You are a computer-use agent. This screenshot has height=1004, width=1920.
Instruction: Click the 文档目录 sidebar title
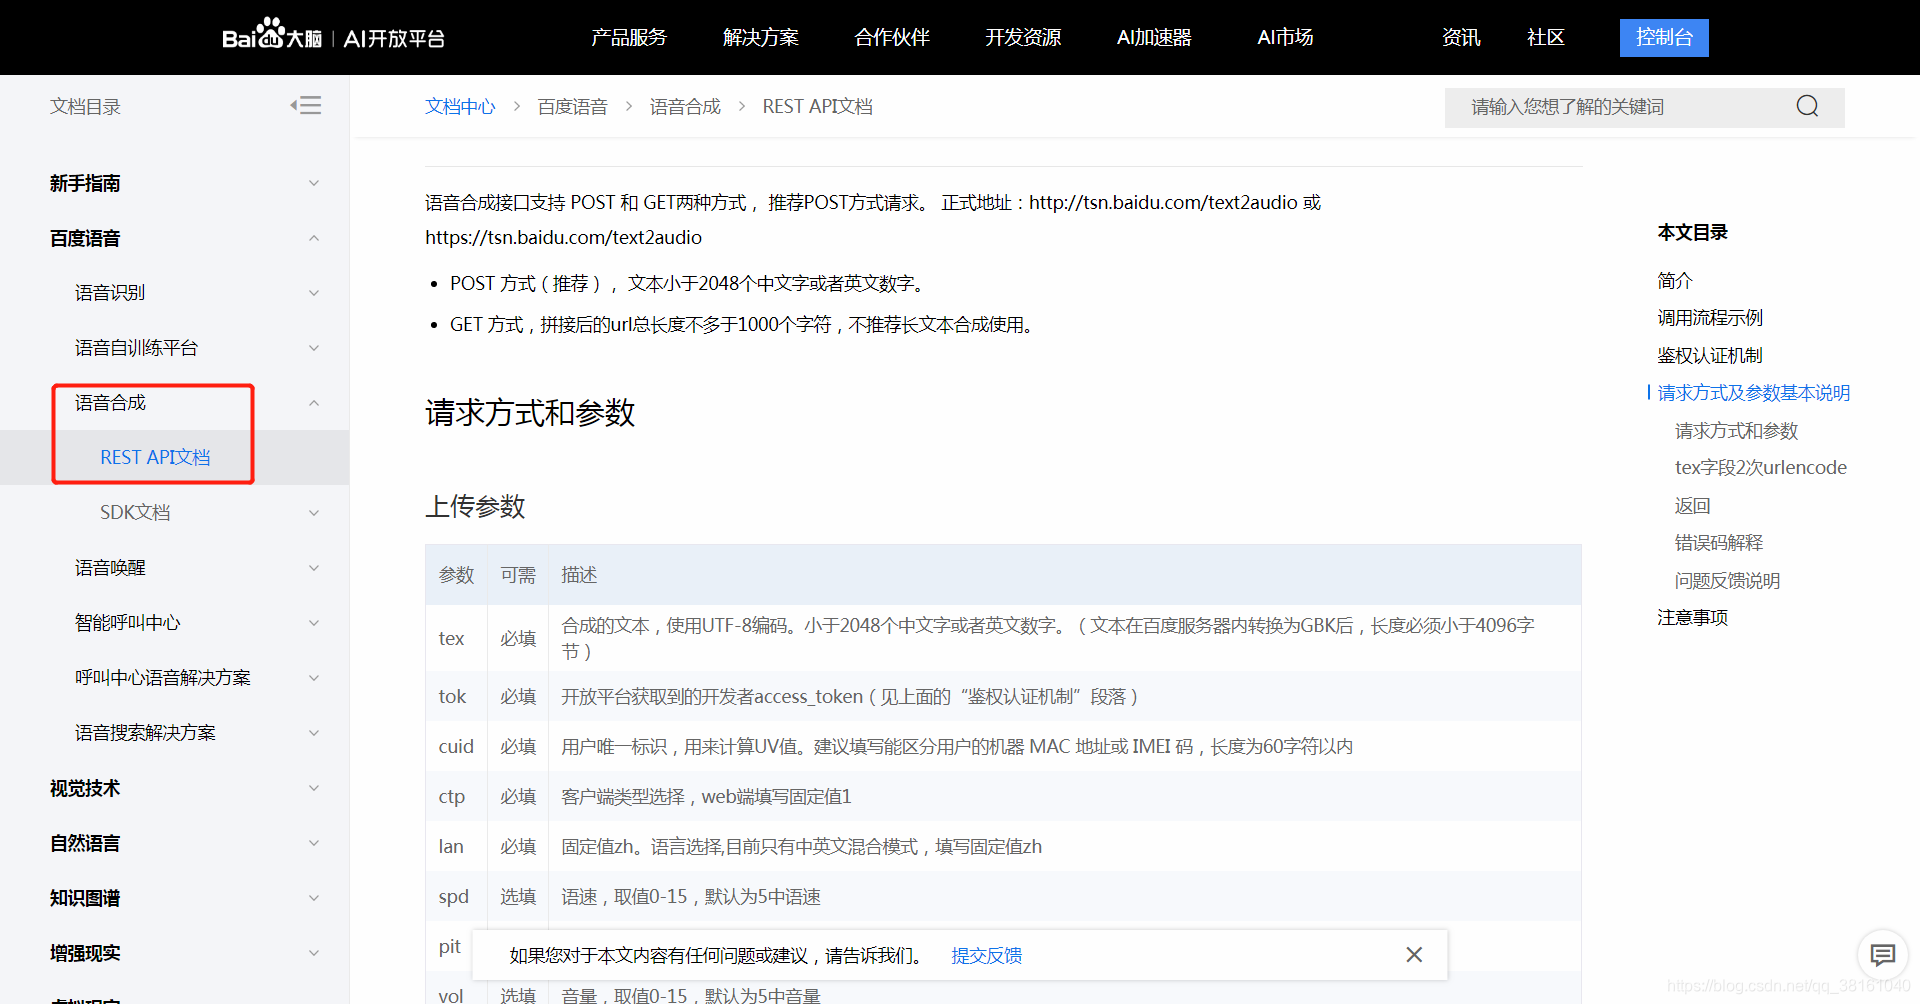(x=85, y=106)
